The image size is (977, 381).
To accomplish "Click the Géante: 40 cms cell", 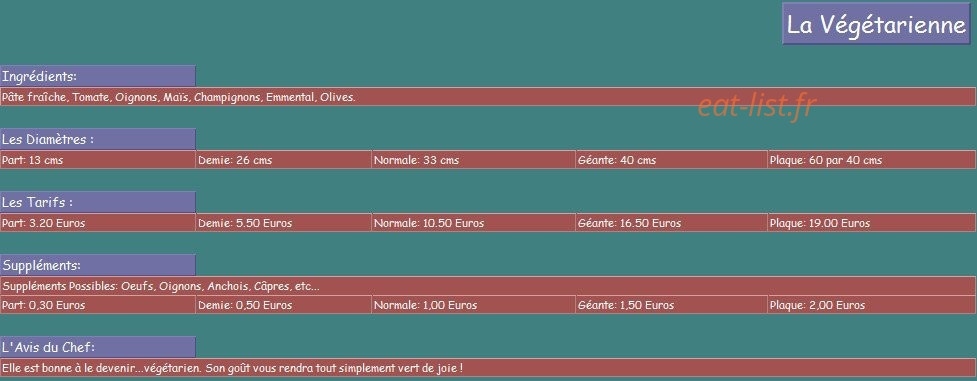I will coord(672,160).
